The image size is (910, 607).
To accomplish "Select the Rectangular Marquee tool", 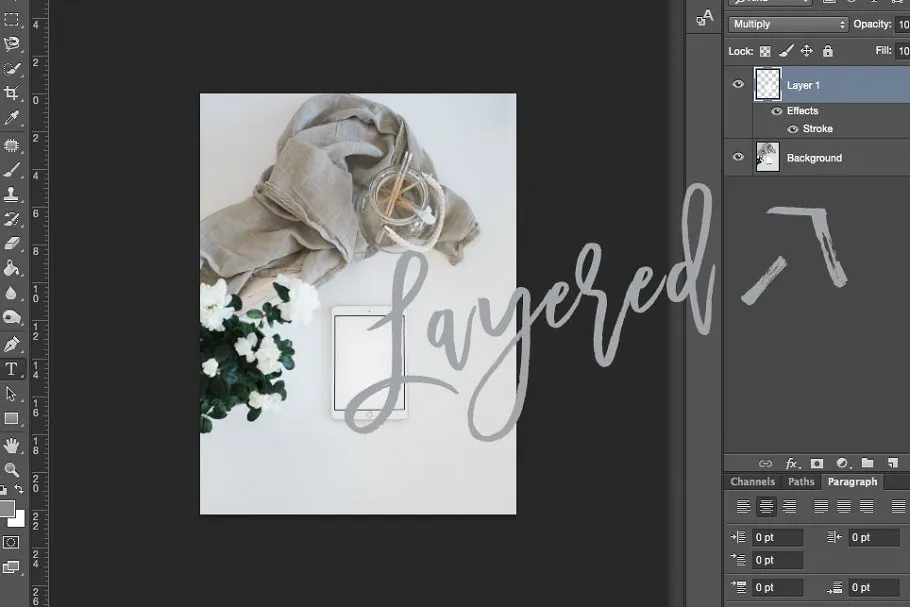I will pos(12,18).
